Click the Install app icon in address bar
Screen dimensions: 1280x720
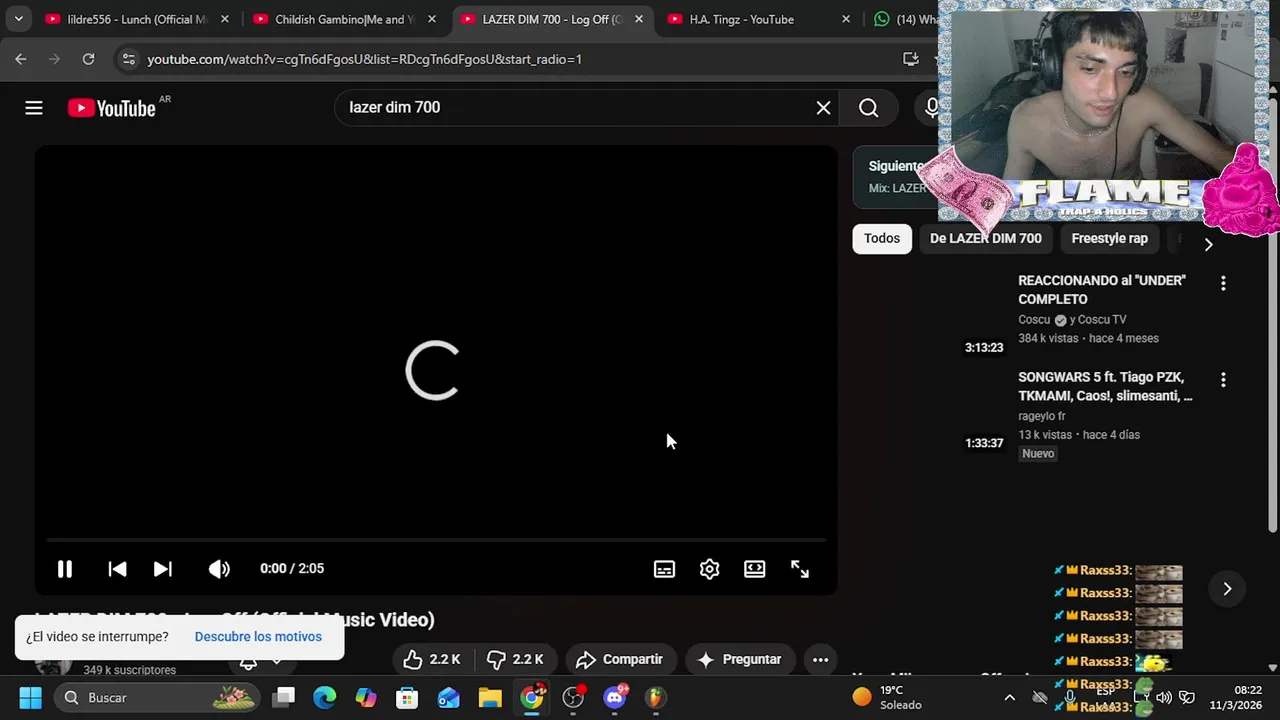(910, 59)
